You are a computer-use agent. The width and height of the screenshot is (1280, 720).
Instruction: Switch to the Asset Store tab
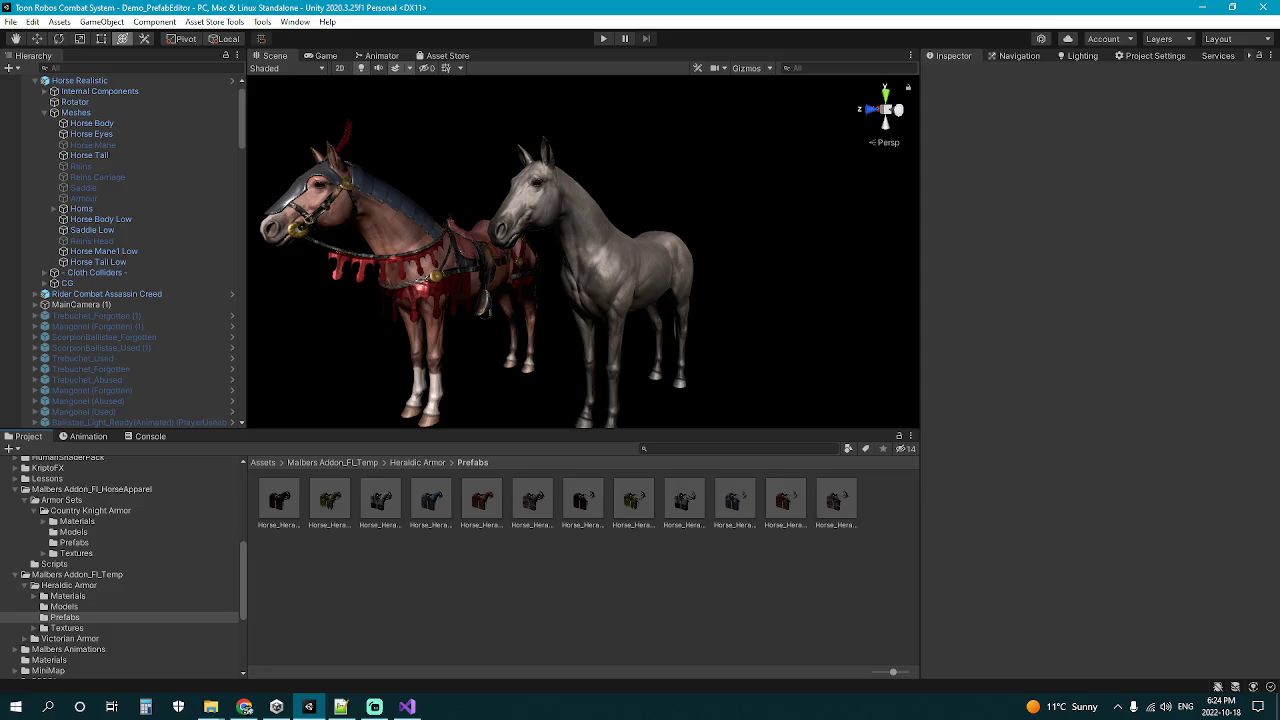[x=442, y=56]
